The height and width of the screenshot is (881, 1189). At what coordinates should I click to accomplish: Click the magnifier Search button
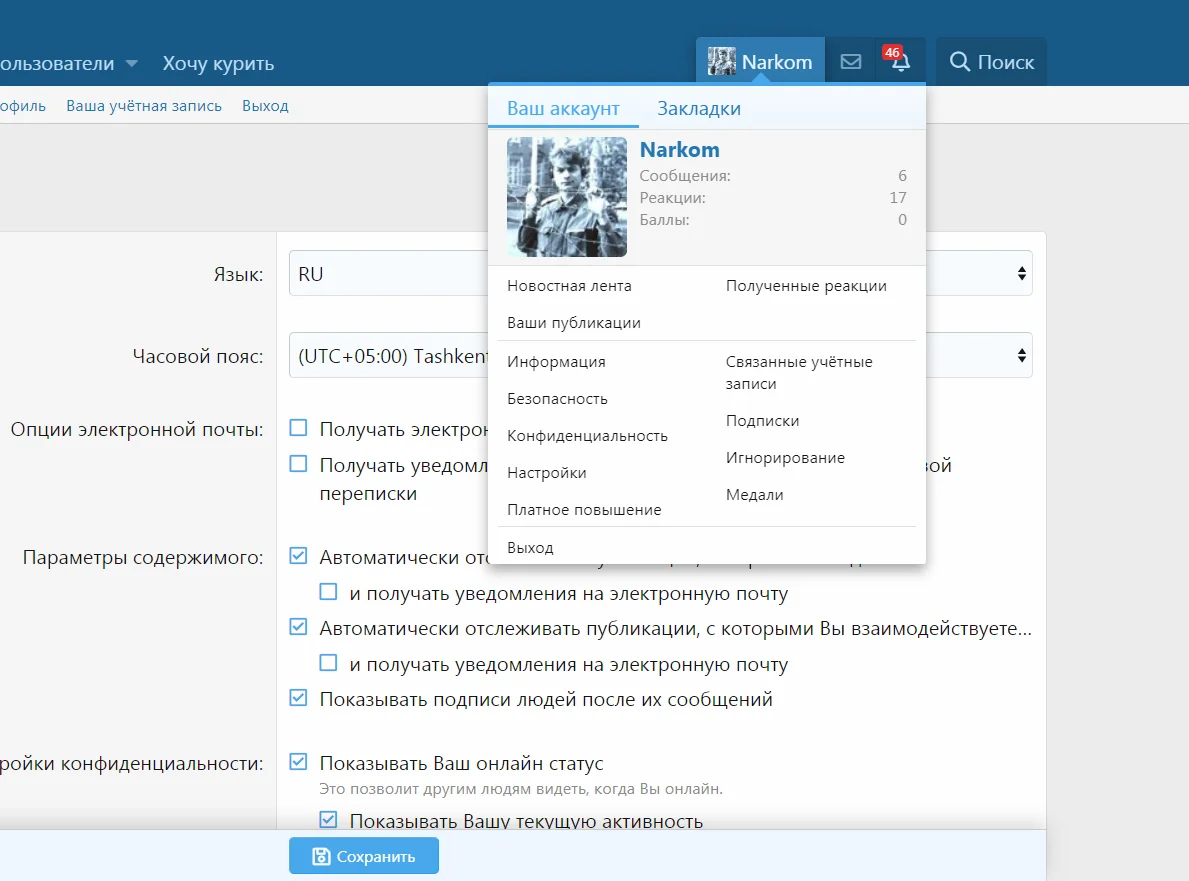coord(960,62)
